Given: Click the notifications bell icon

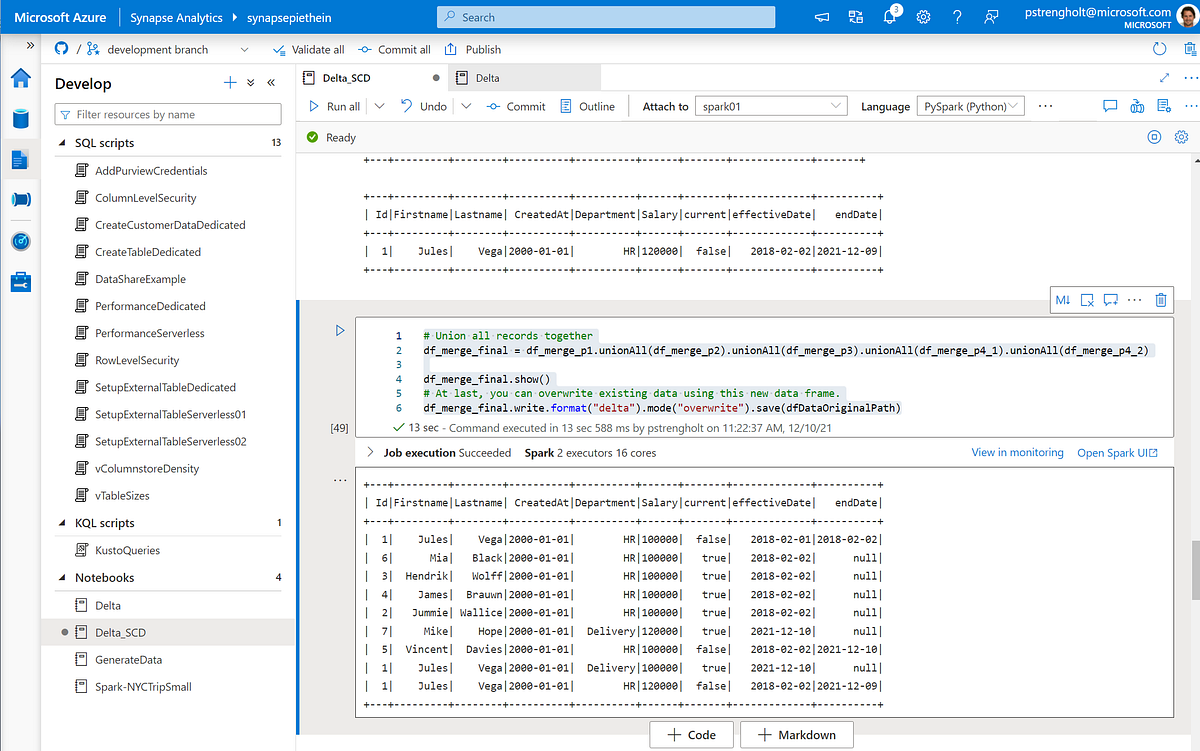Looking at the screenshot, I should click(890, 17).
